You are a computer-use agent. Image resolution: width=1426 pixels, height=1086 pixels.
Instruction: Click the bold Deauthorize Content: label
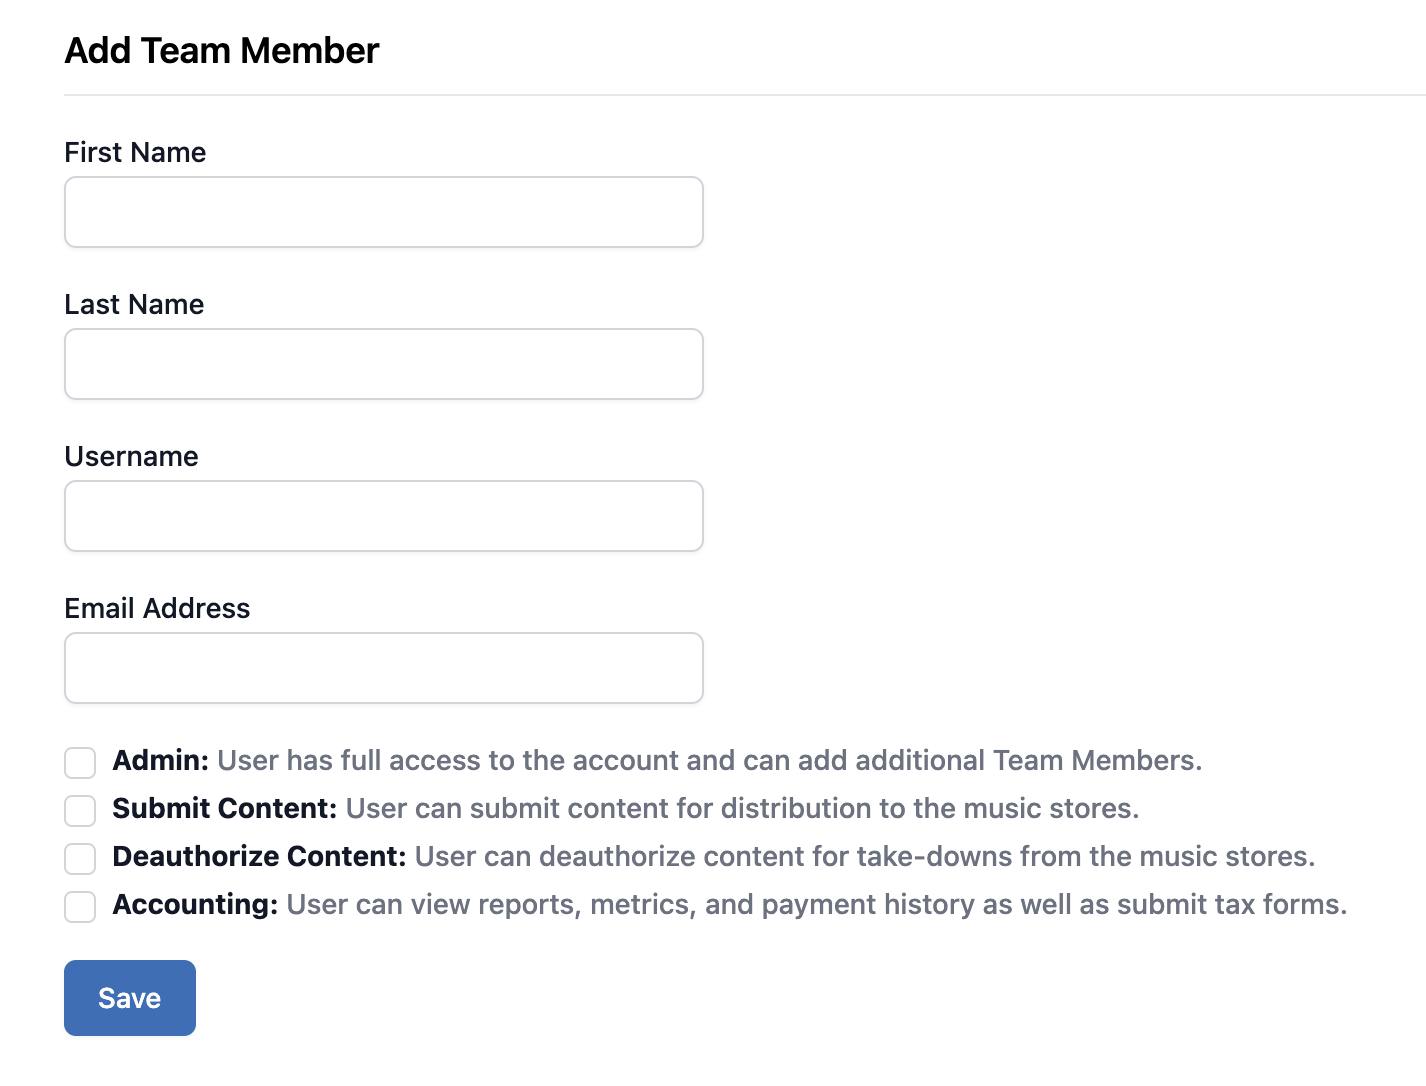260,856
